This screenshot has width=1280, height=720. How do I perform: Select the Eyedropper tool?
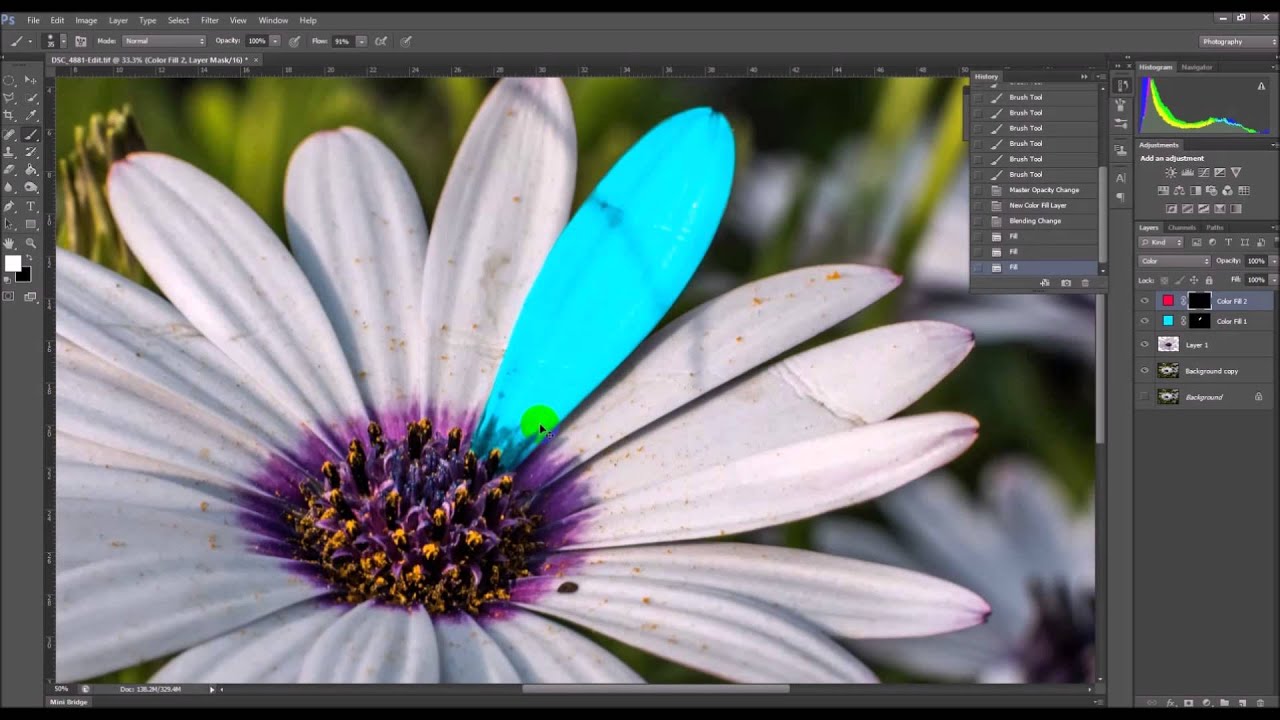tap(30, 116)
